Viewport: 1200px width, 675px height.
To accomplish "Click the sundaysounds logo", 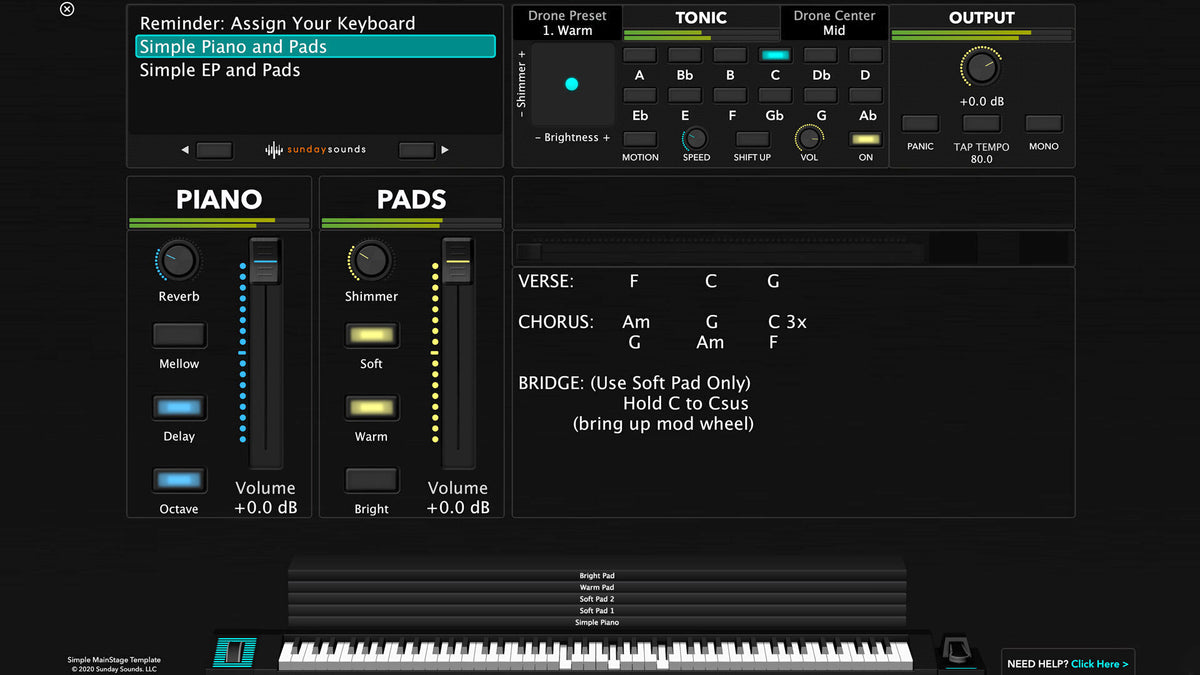I will pos(315,149).
